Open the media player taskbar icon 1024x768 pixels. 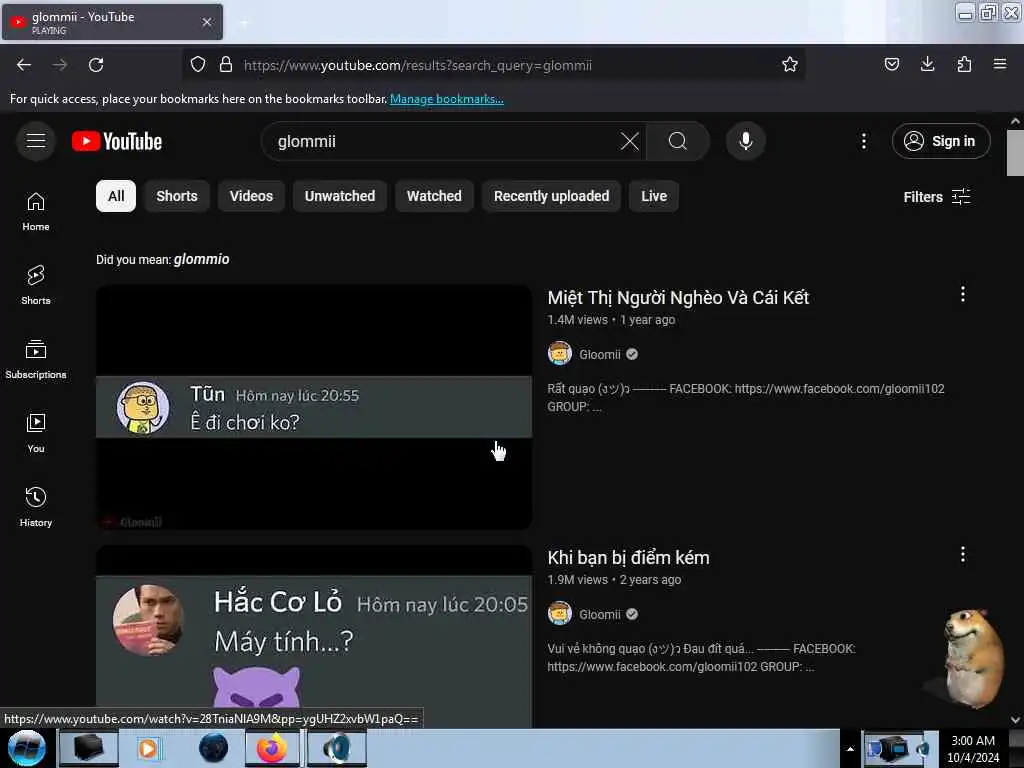[x=148, y=748]
